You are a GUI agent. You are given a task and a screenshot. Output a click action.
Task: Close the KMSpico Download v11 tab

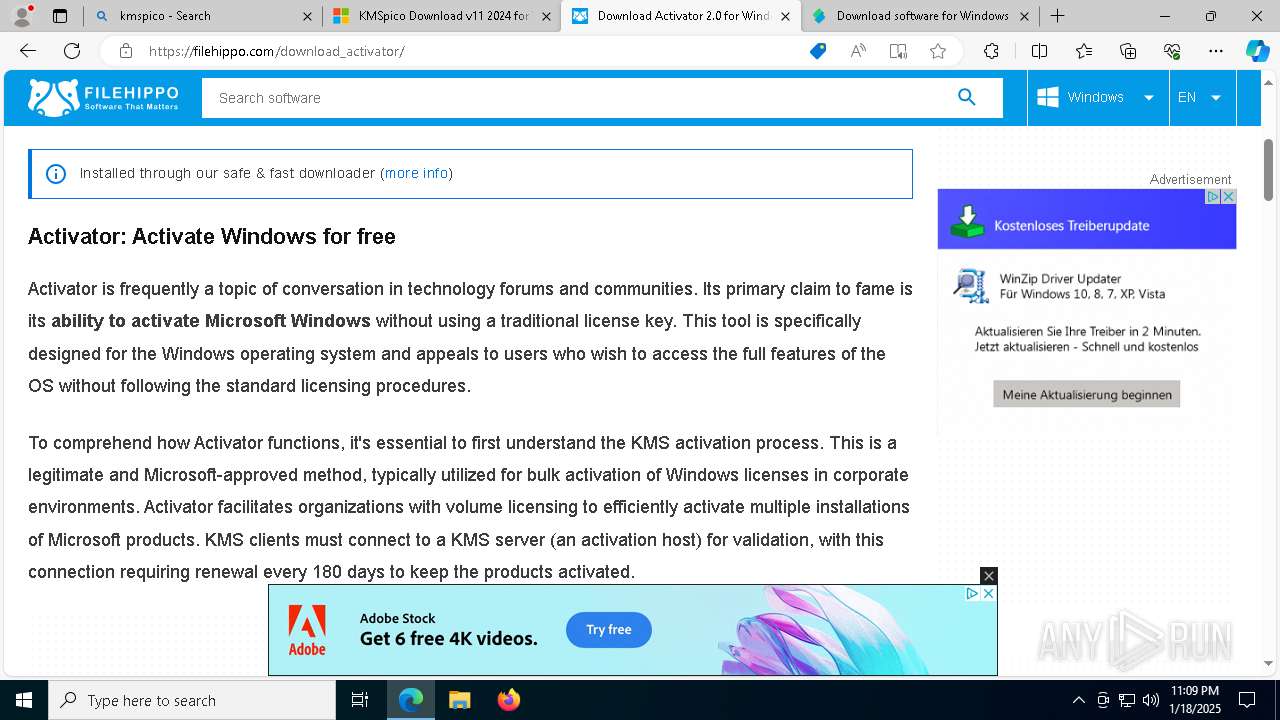pos(546,16)
